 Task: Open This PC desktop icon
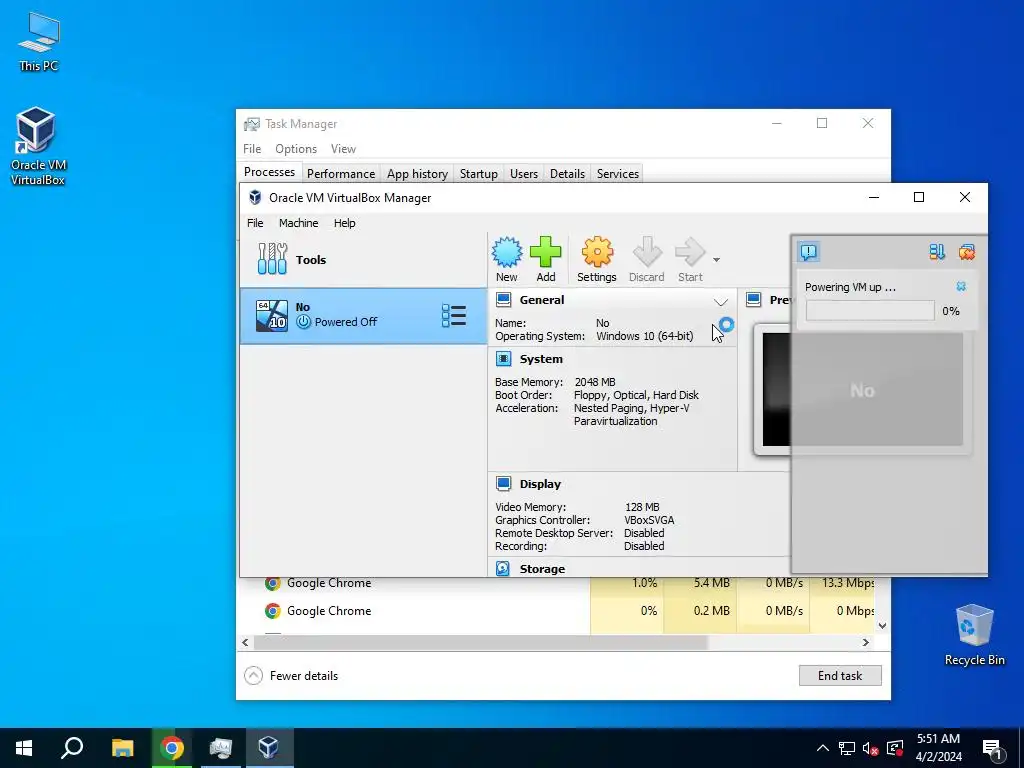39,42
